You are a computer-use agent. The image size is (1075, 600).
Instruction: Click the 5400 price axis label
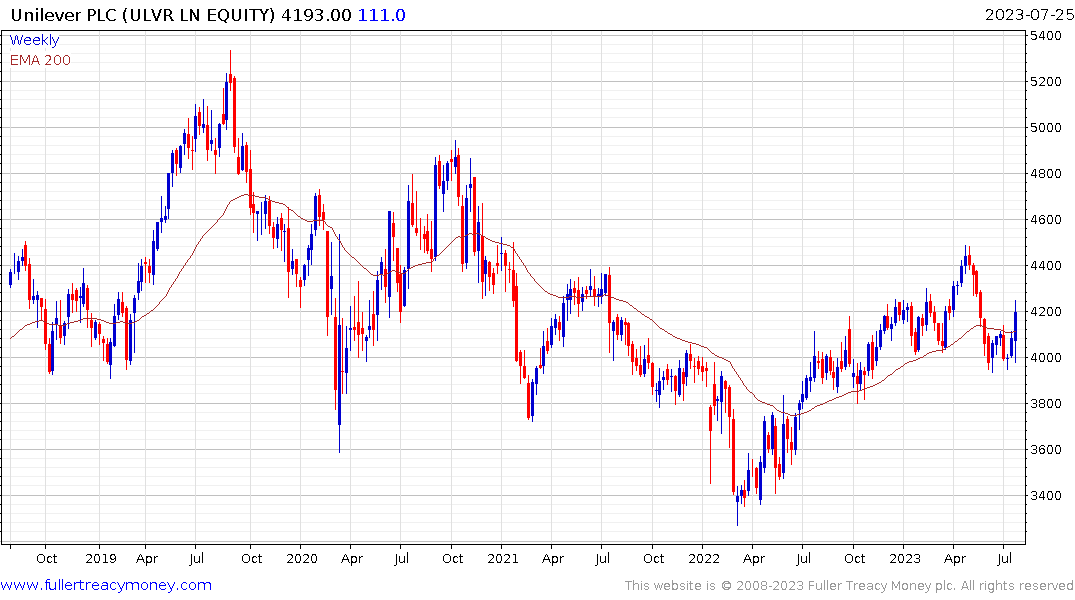pos(1046,36)
